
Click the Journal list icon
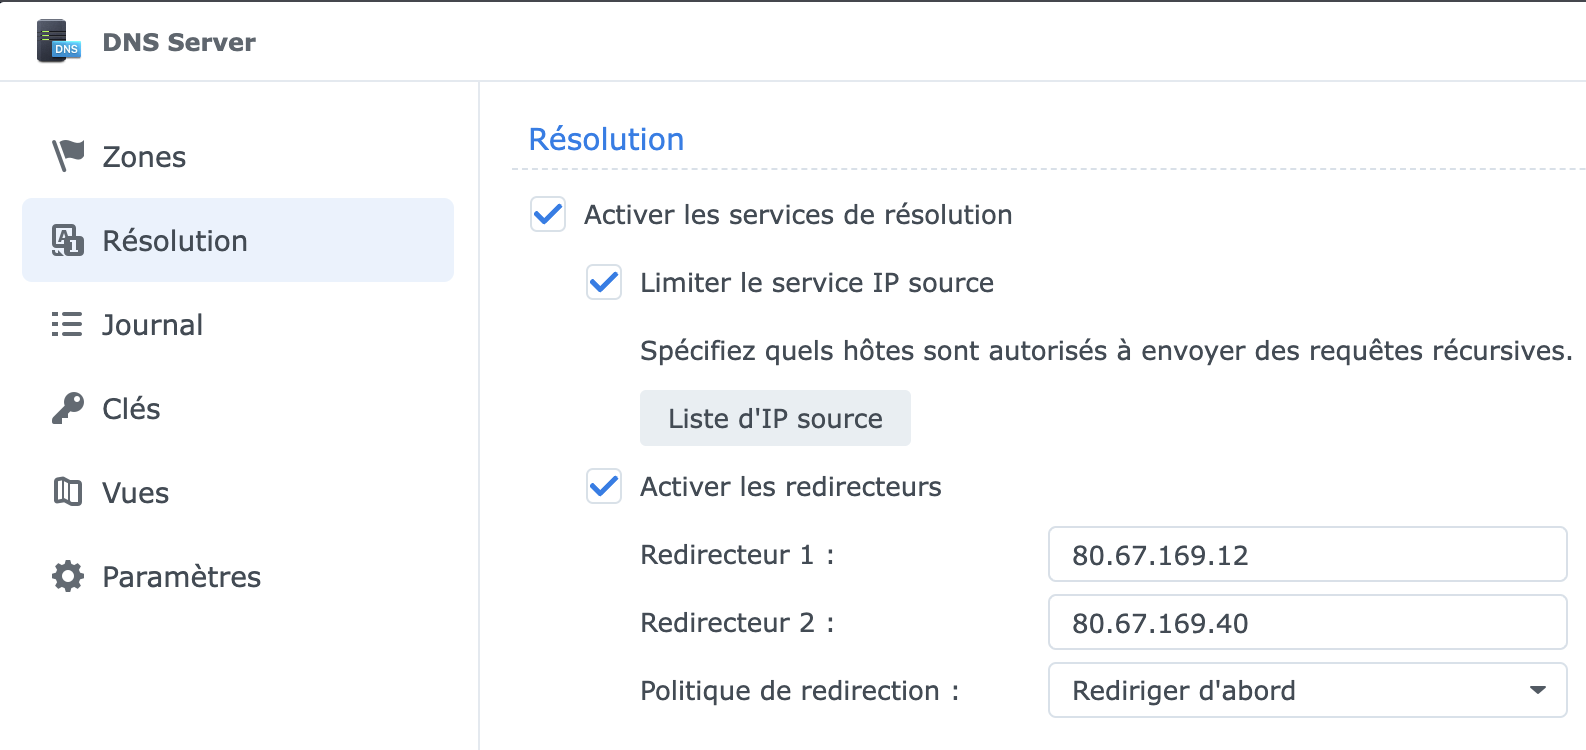[x=67, y=325]
